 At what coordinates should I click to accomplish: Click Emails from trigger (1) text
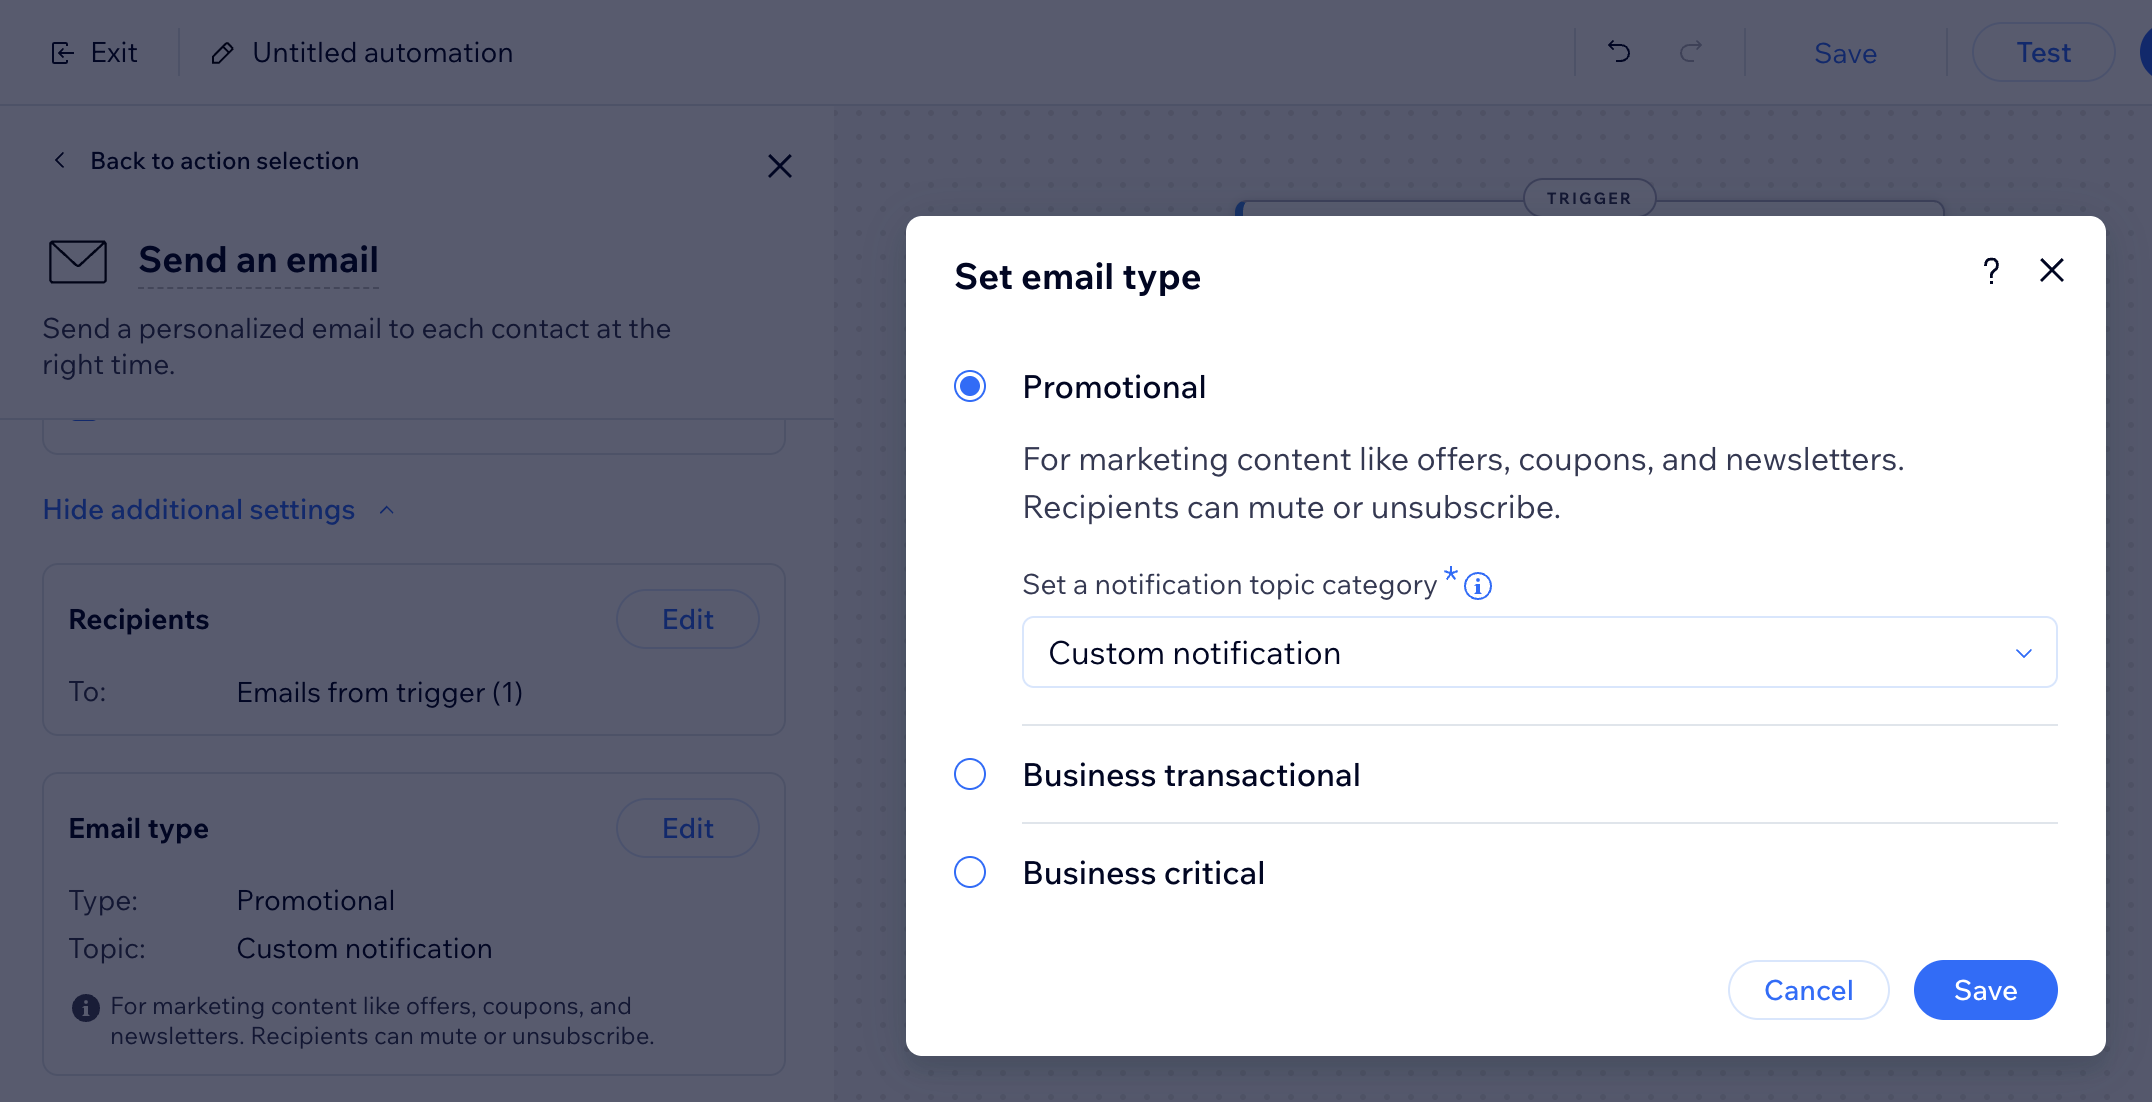[379, 692]
